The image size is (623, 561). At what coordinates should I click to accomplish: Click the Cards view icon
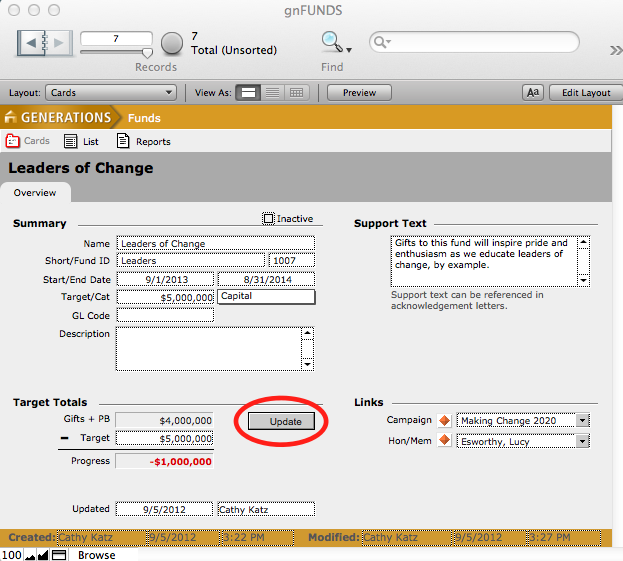coord(13,141)
